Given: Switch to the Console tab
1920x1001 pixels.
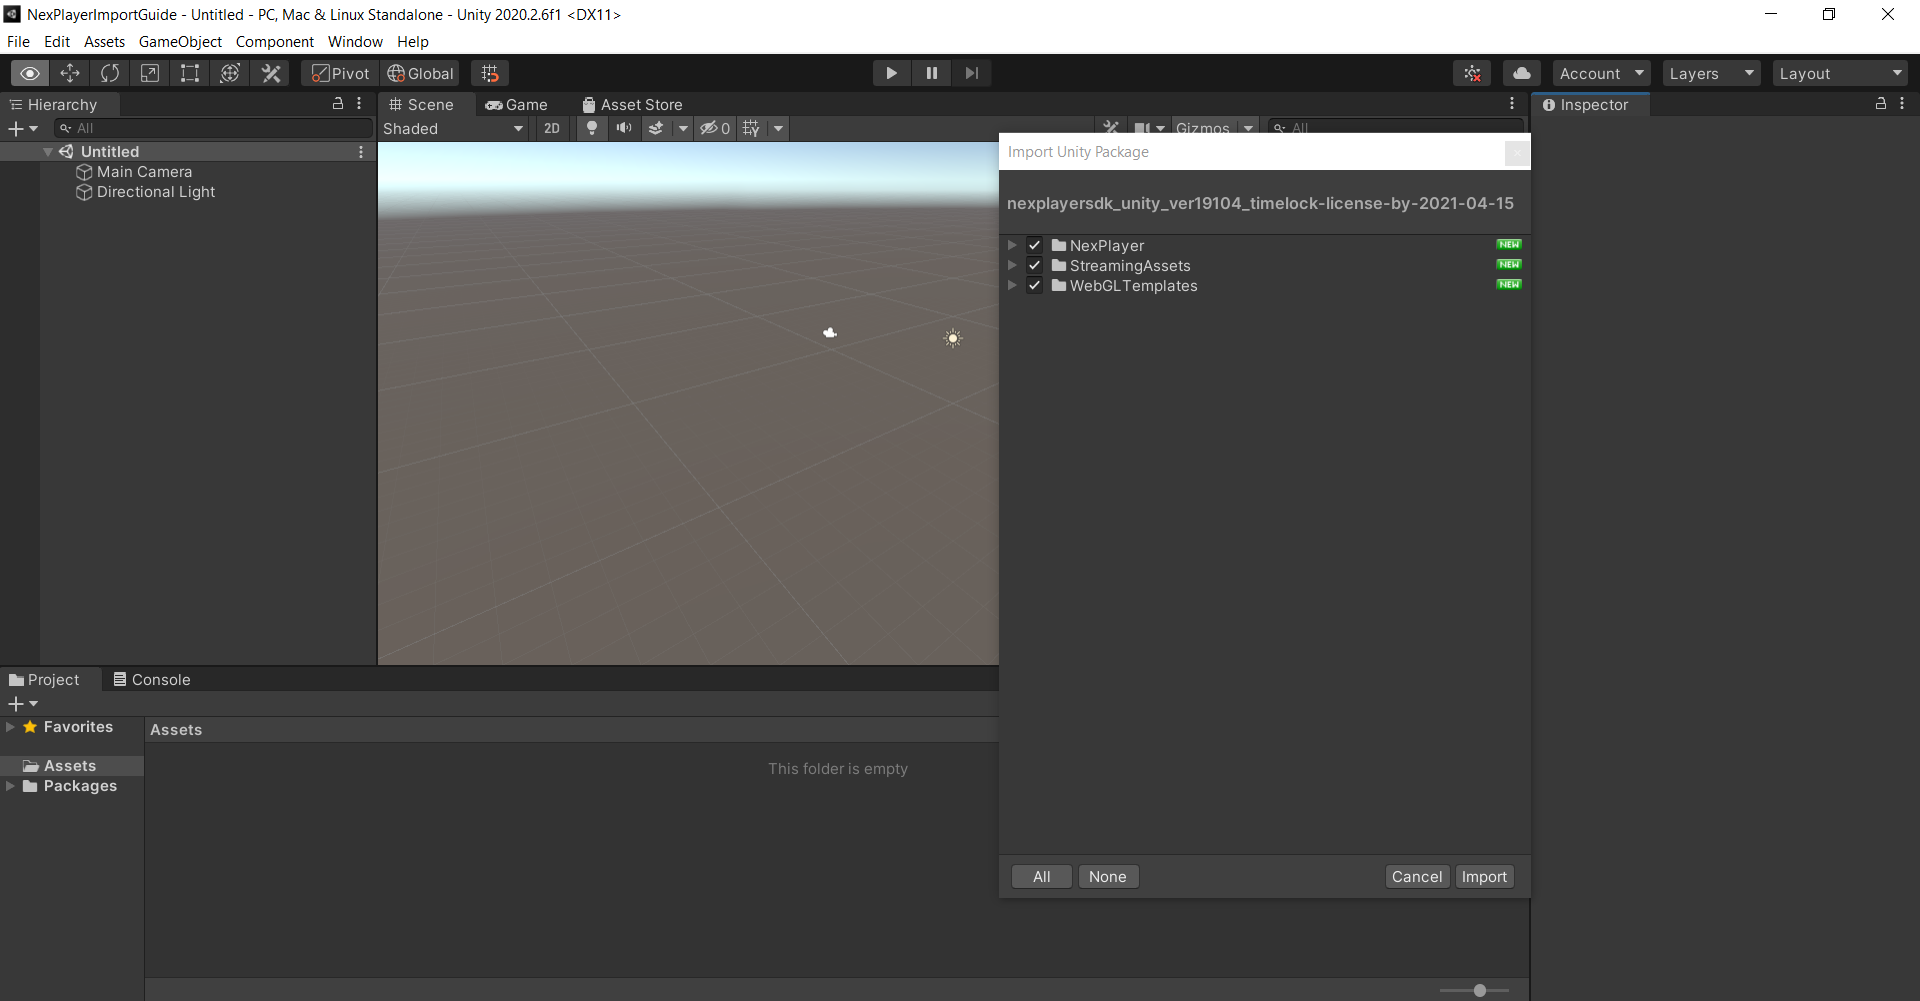Looking at the screenshot, I should pos(151,679).
